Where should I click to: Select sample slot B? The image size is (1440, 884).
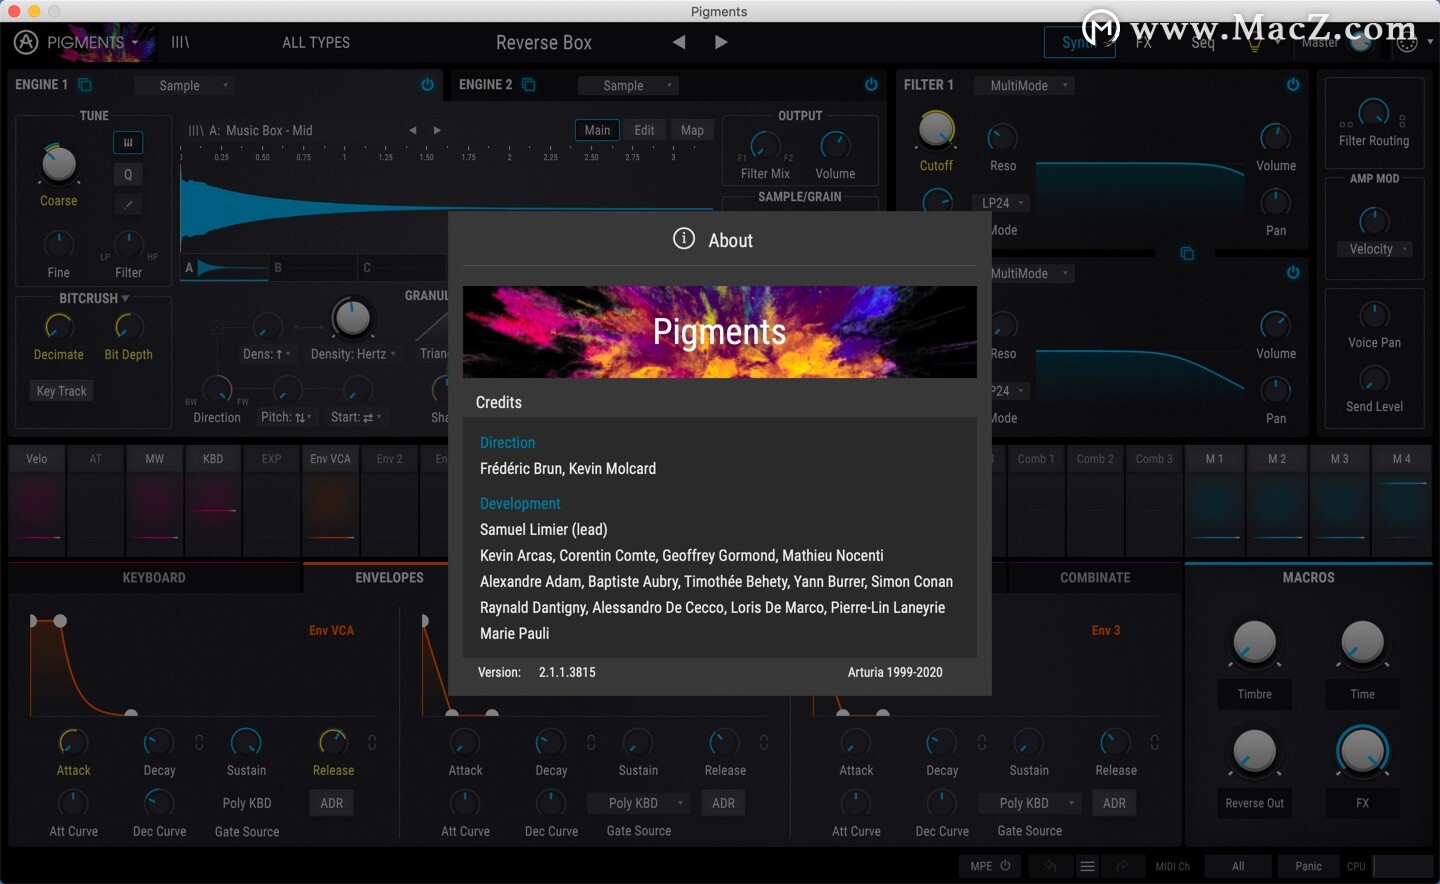[313, 267]
